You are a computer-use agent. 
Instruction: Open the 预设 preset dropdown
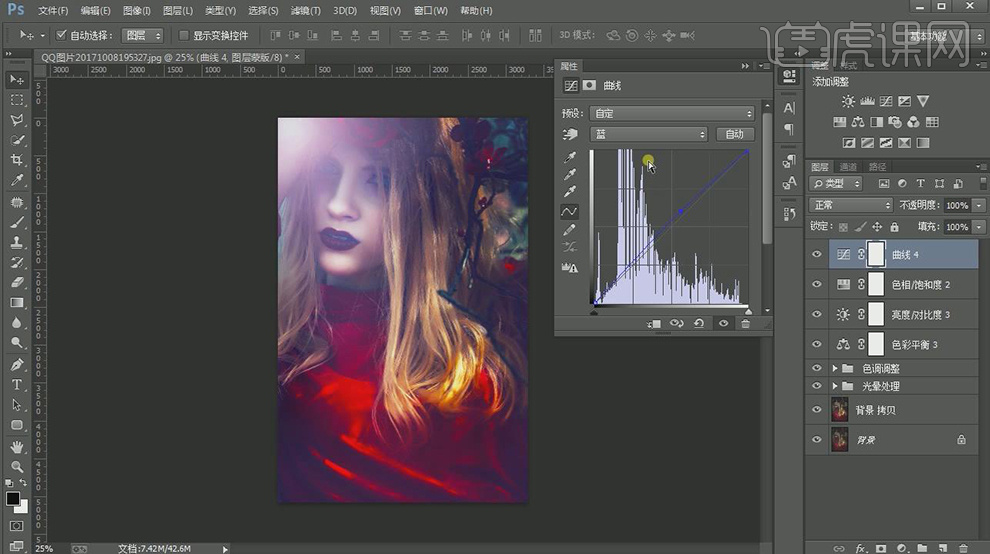pos(671,114)
